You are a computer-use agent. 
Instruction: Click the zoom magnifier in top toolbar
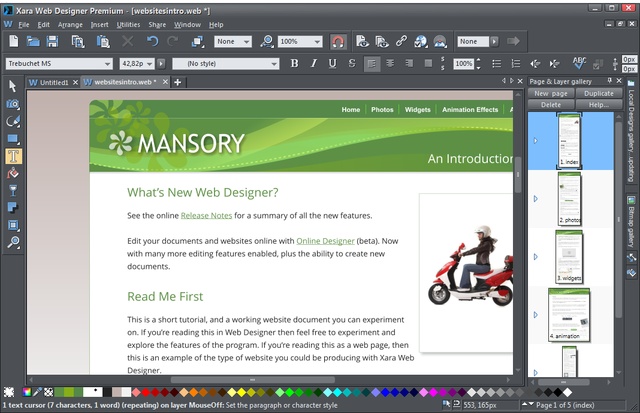point(267,41)
